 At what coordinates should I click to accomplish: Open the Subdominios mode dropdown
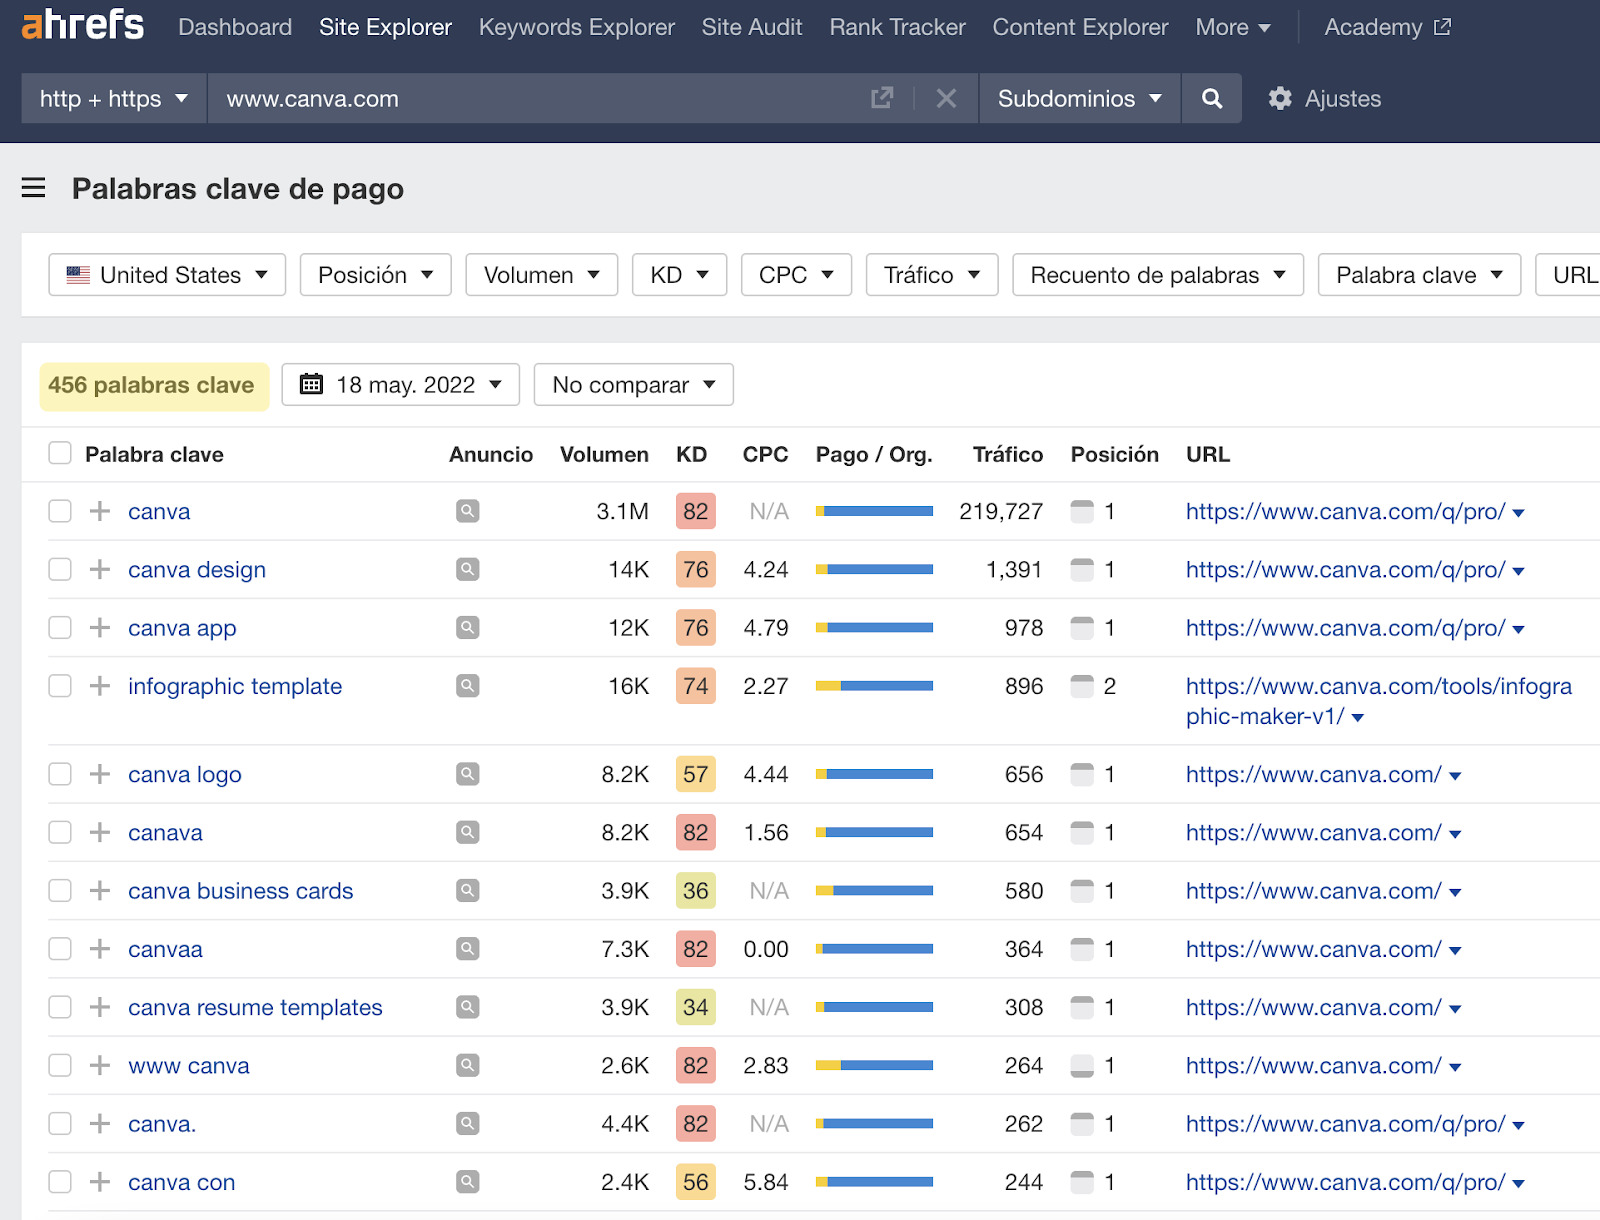1080,98
